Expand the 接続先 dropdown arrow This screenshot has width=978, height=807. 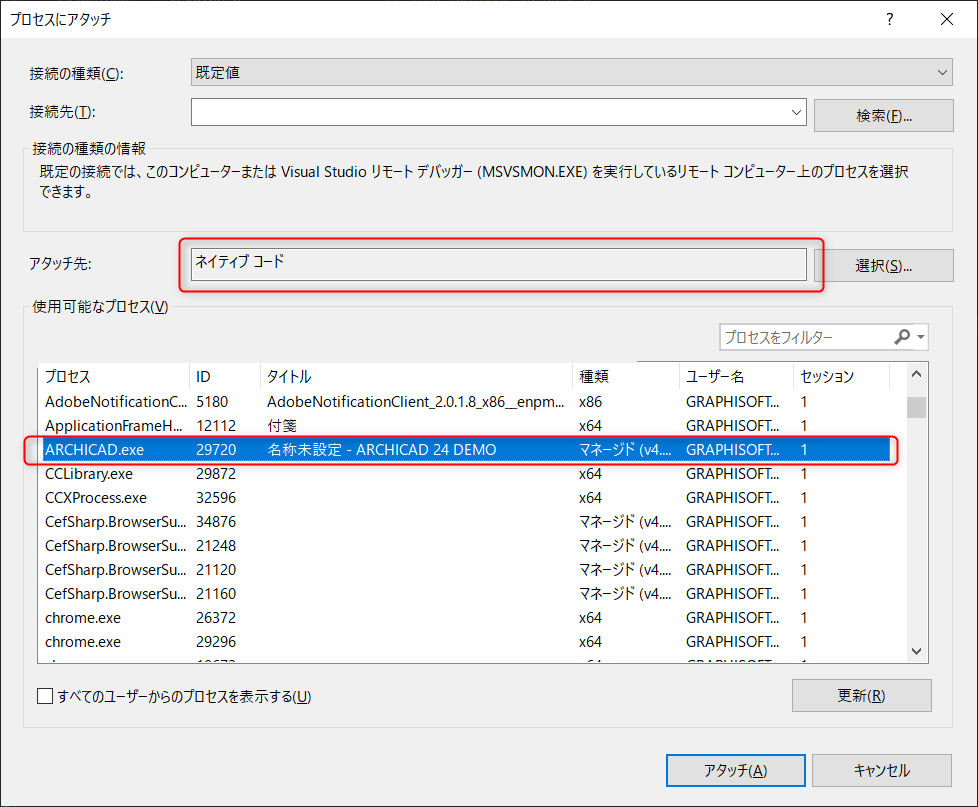796,112
